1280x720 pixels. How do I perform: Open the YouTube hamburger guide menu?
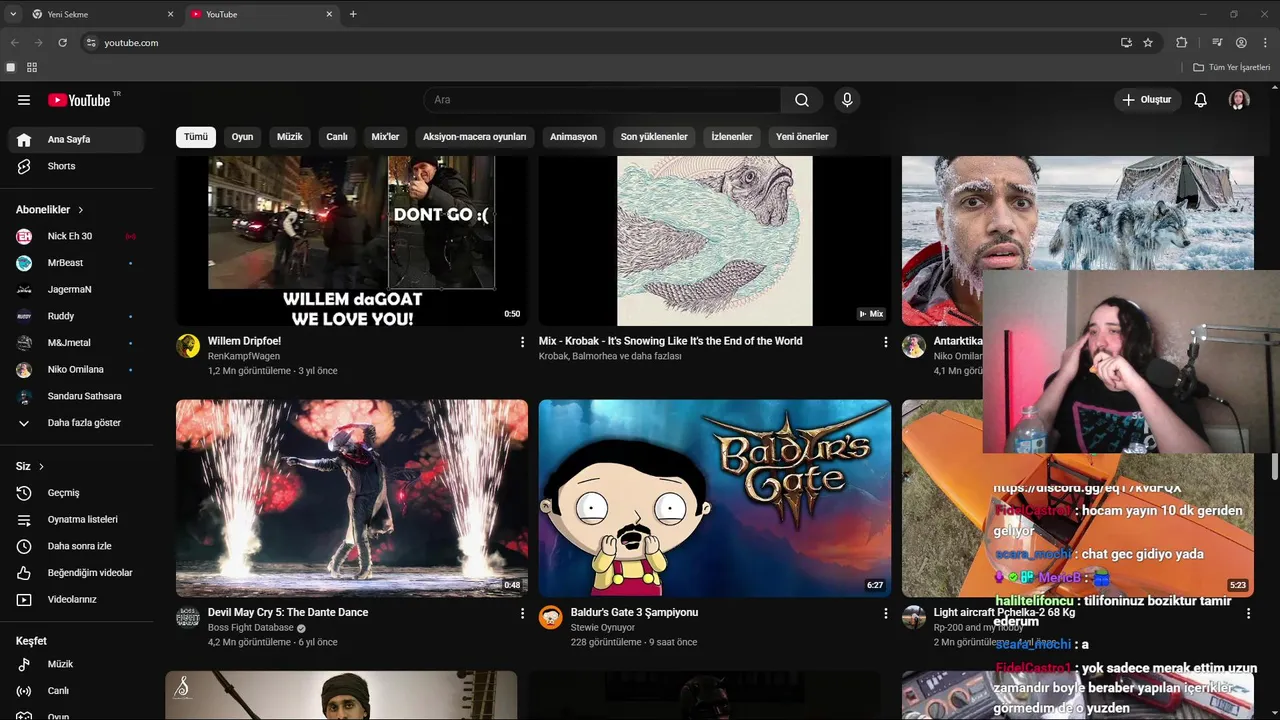[x=24, y=100]
